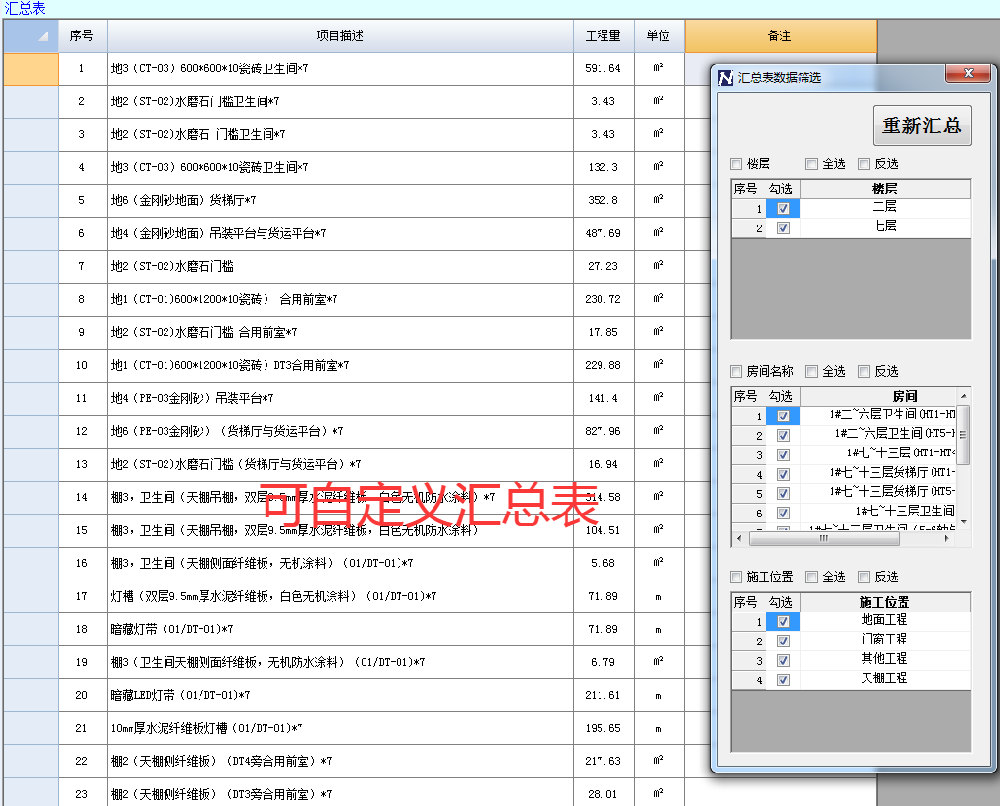This screenshot has height=806, width=1000.
Task: Select the 二层 row in floor list
Action: pyautogui.click(x=885, y=207)
